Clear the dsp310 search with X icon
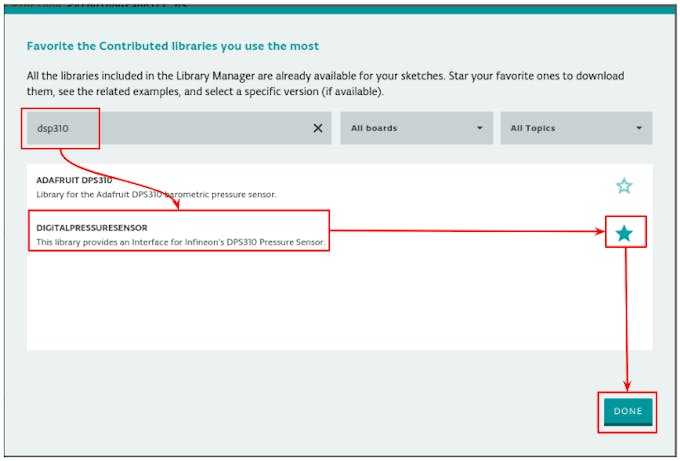 pos(318,128)
